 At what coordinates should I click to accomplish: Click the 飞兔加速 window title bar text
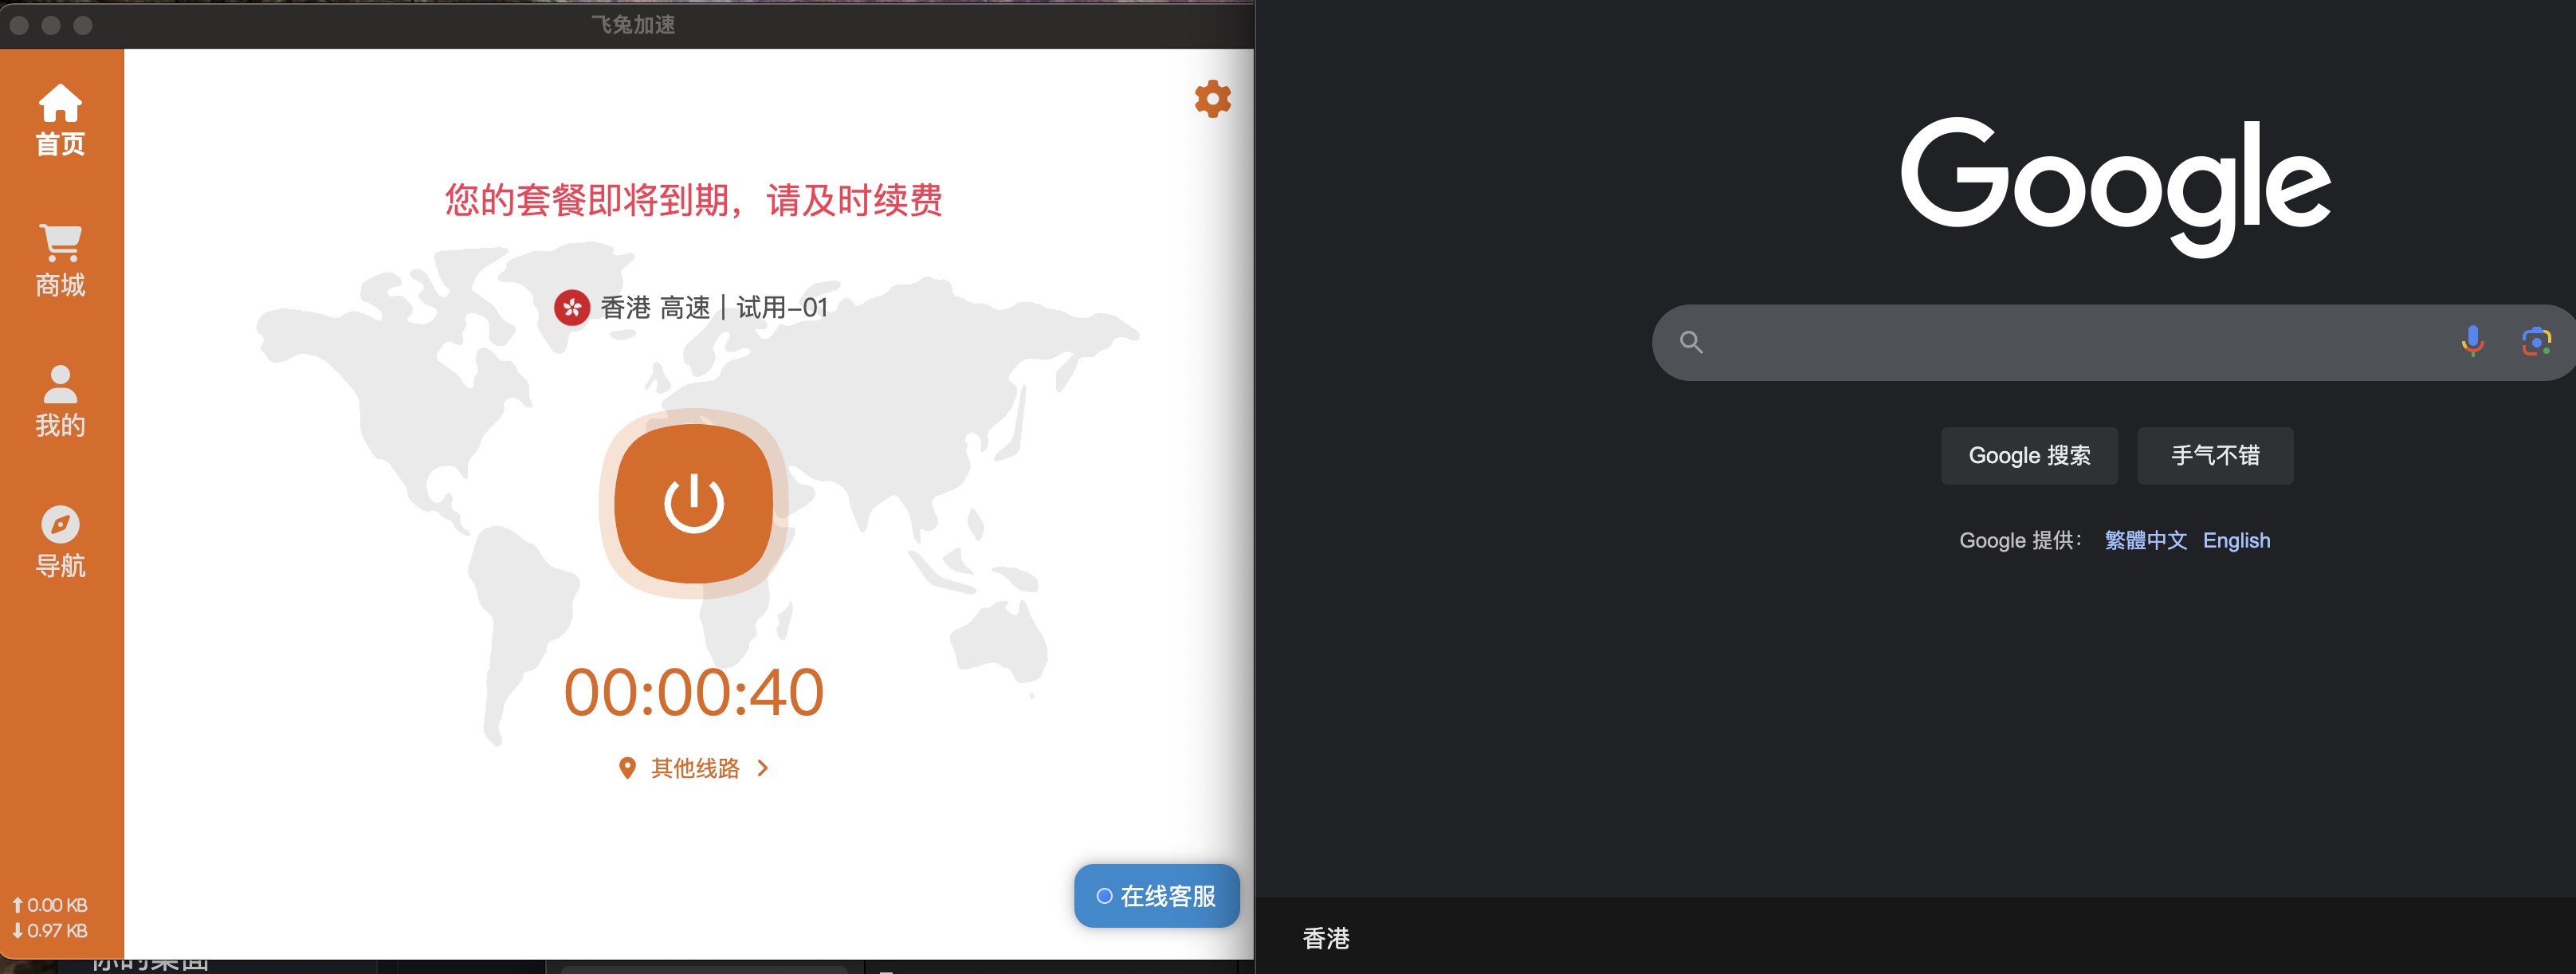[633, 24]
